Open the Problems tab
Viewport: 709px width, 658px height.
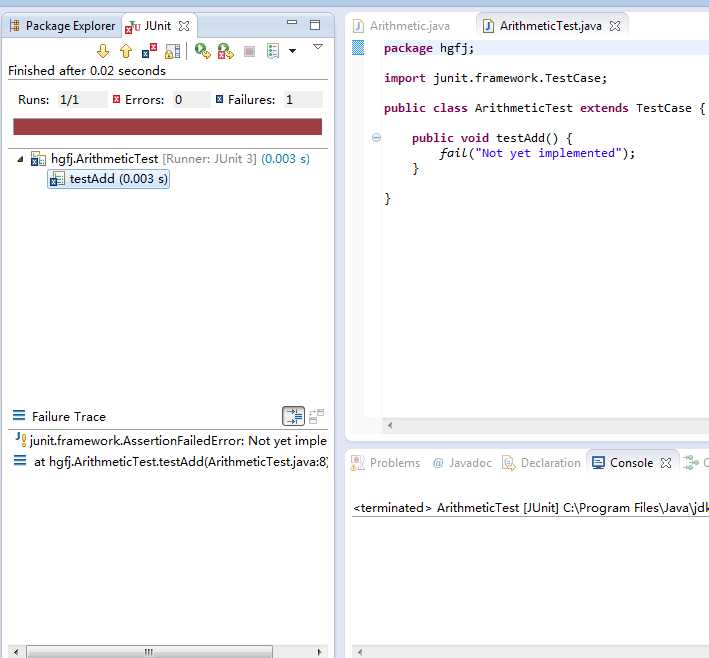point(386,463)
